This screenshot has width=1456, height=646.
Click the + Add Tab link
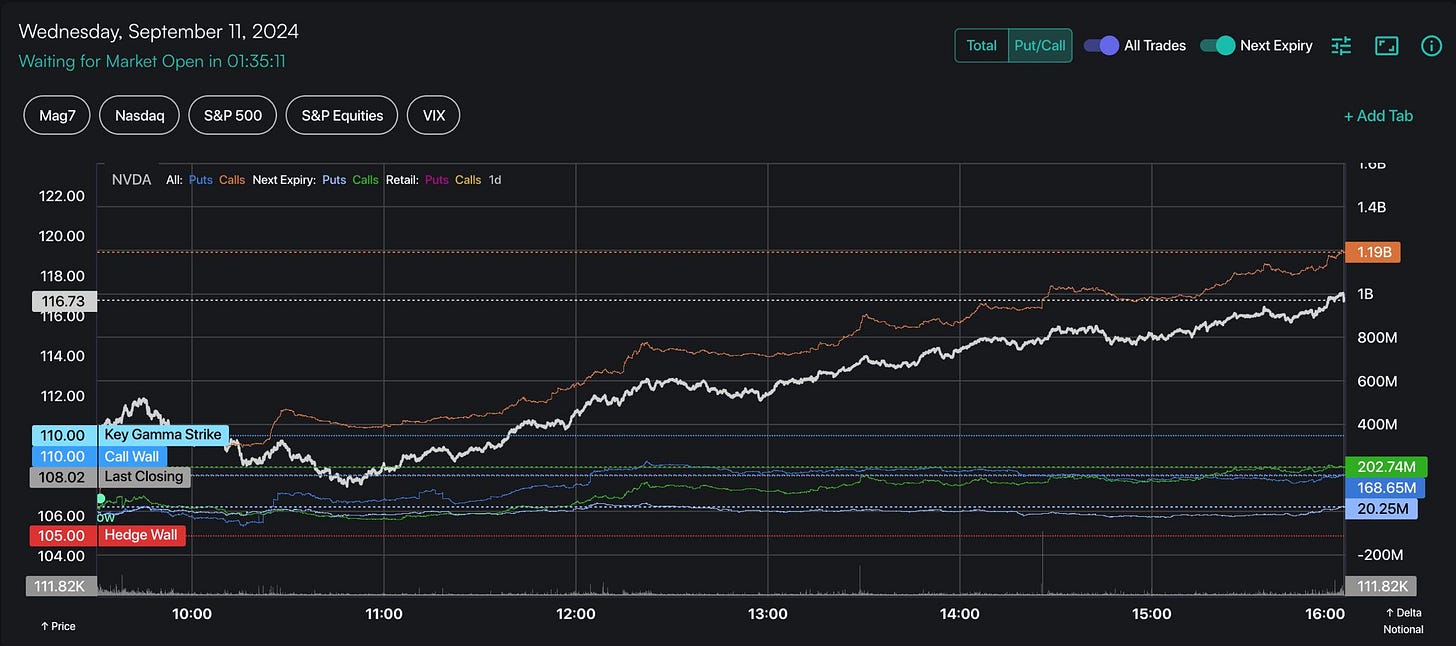point(1378,116)
